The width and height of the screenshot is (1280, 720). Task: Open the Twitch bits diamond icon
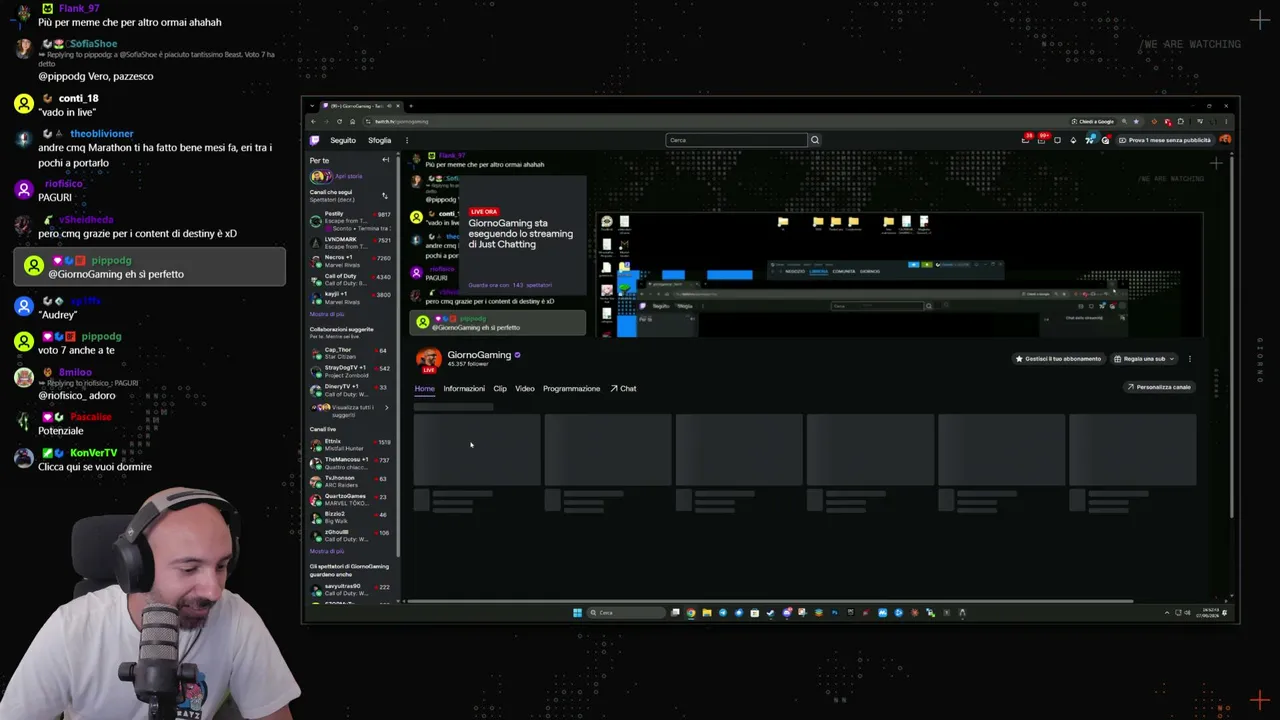point(1074,140)
